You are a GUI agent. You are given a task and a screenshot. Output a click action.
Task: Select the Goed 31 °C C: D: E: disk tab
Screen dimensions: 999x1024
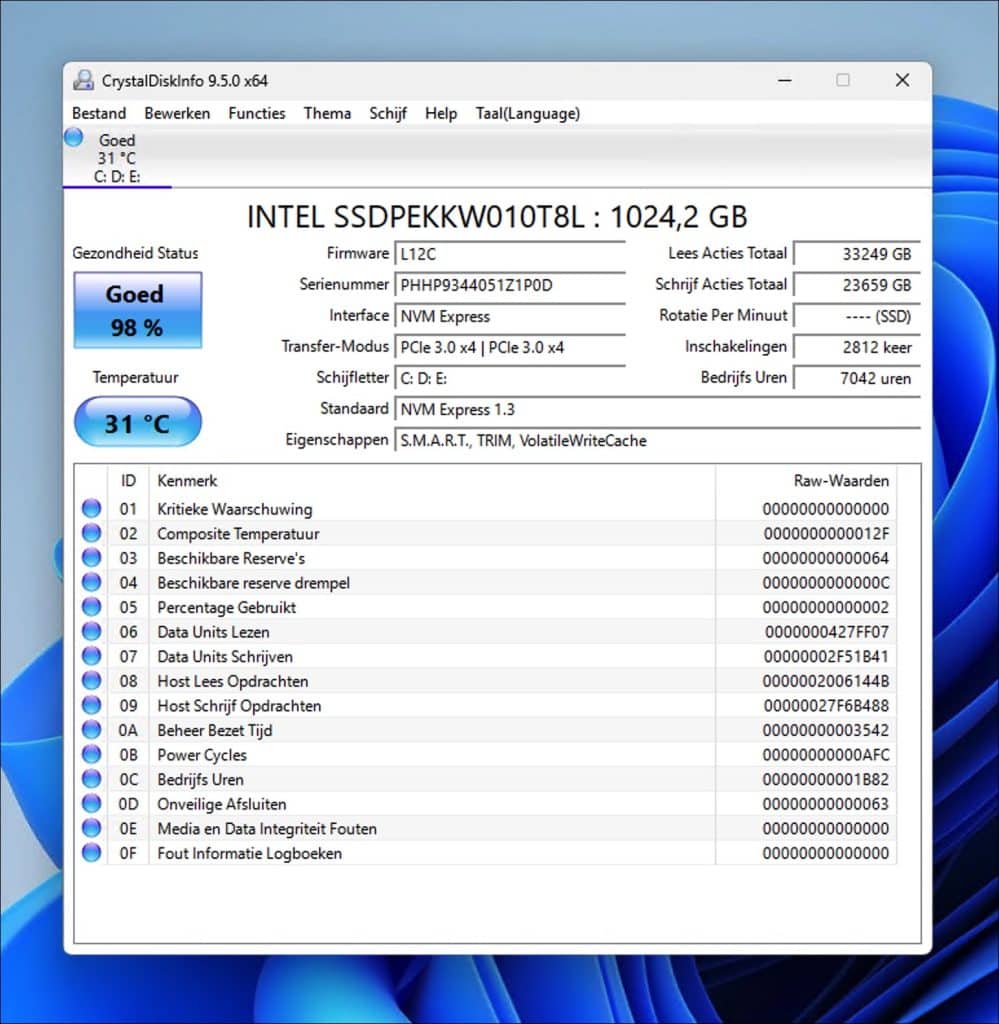pos(118,158)
